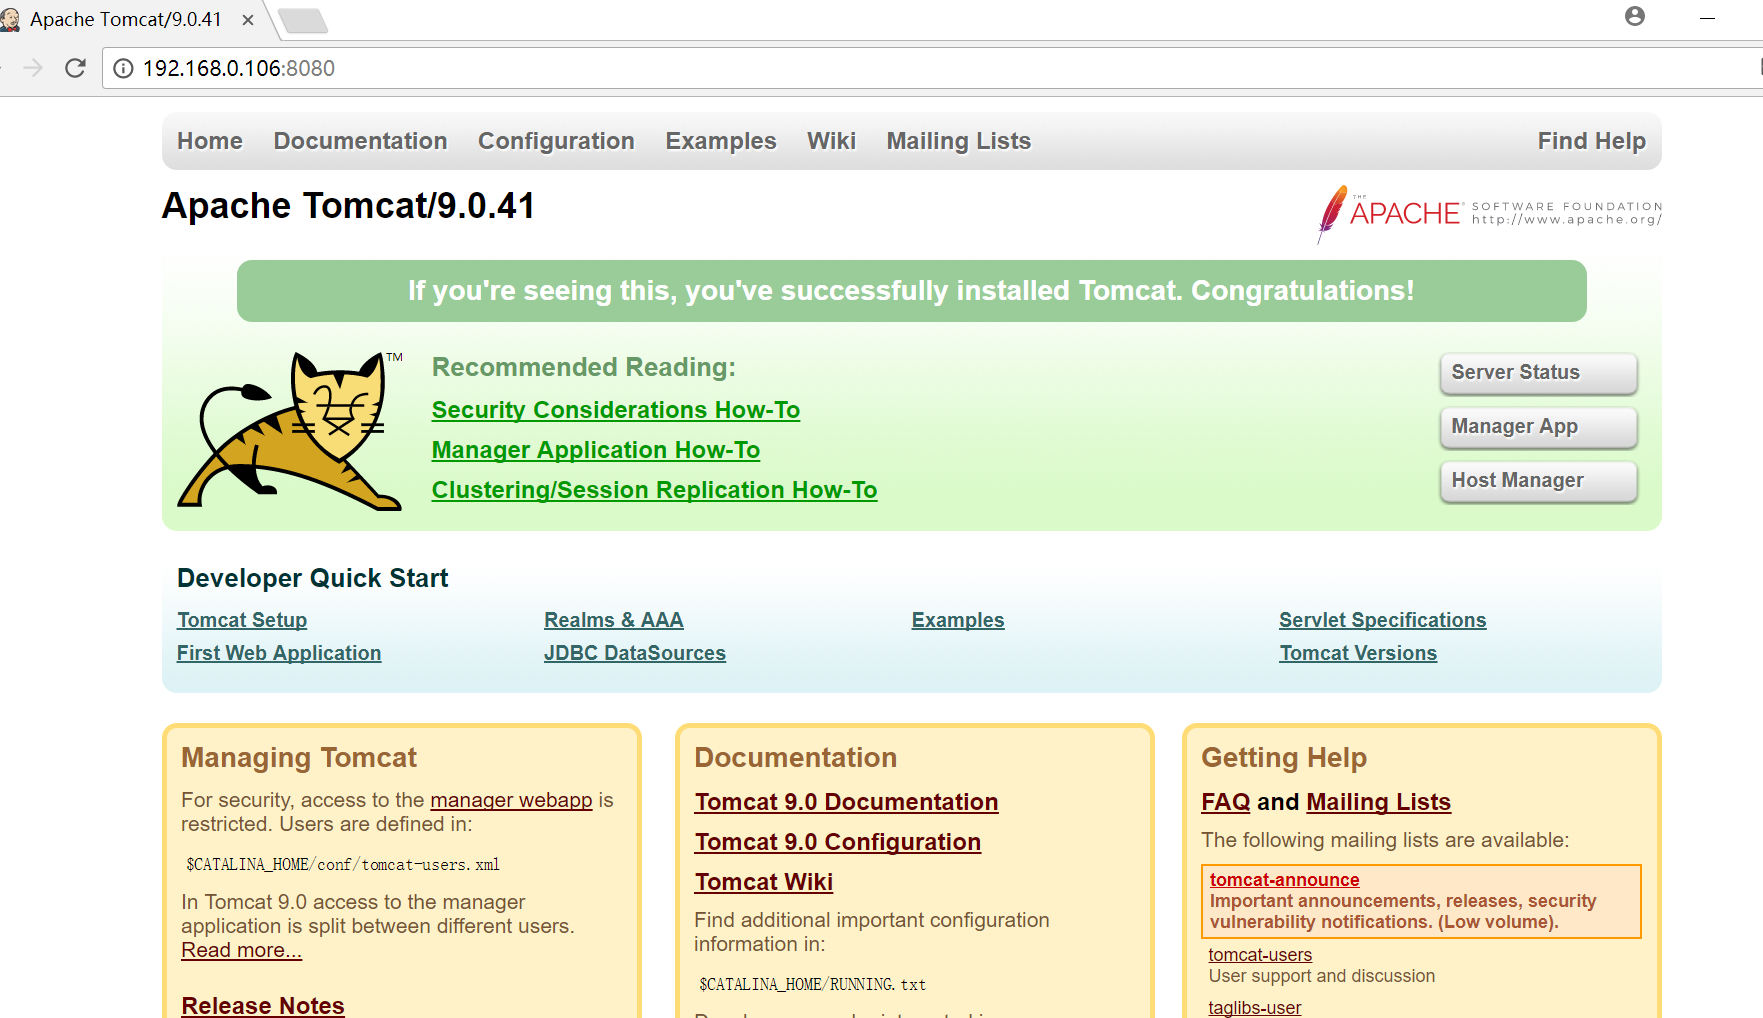
Task: Open the JDBC DataSources link
Action: (x=635, y=653)
